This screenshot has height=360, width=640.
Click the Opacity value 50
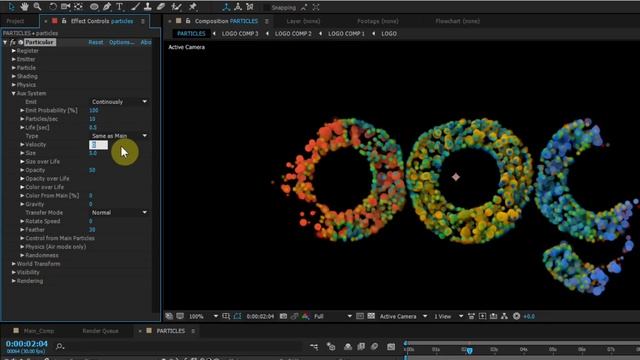[92, 170]
